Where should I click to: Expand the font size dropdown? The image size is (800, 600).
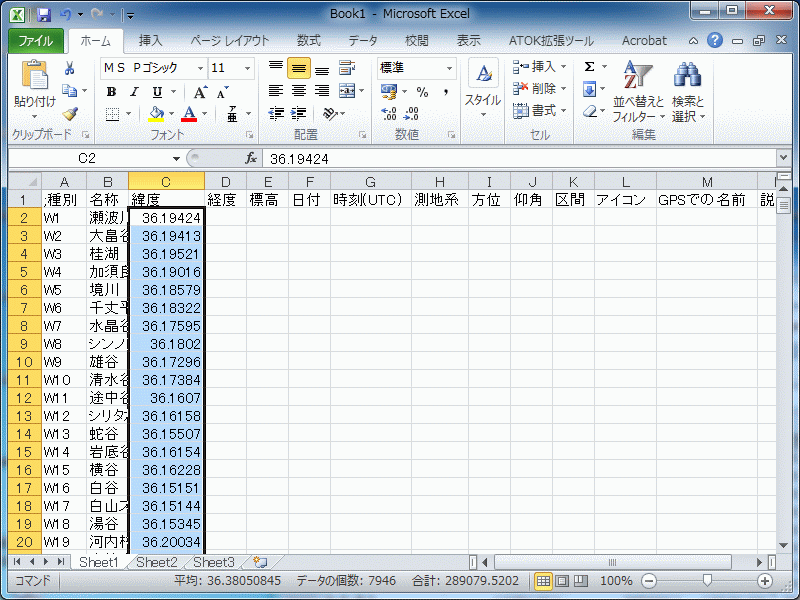[246, 68]
